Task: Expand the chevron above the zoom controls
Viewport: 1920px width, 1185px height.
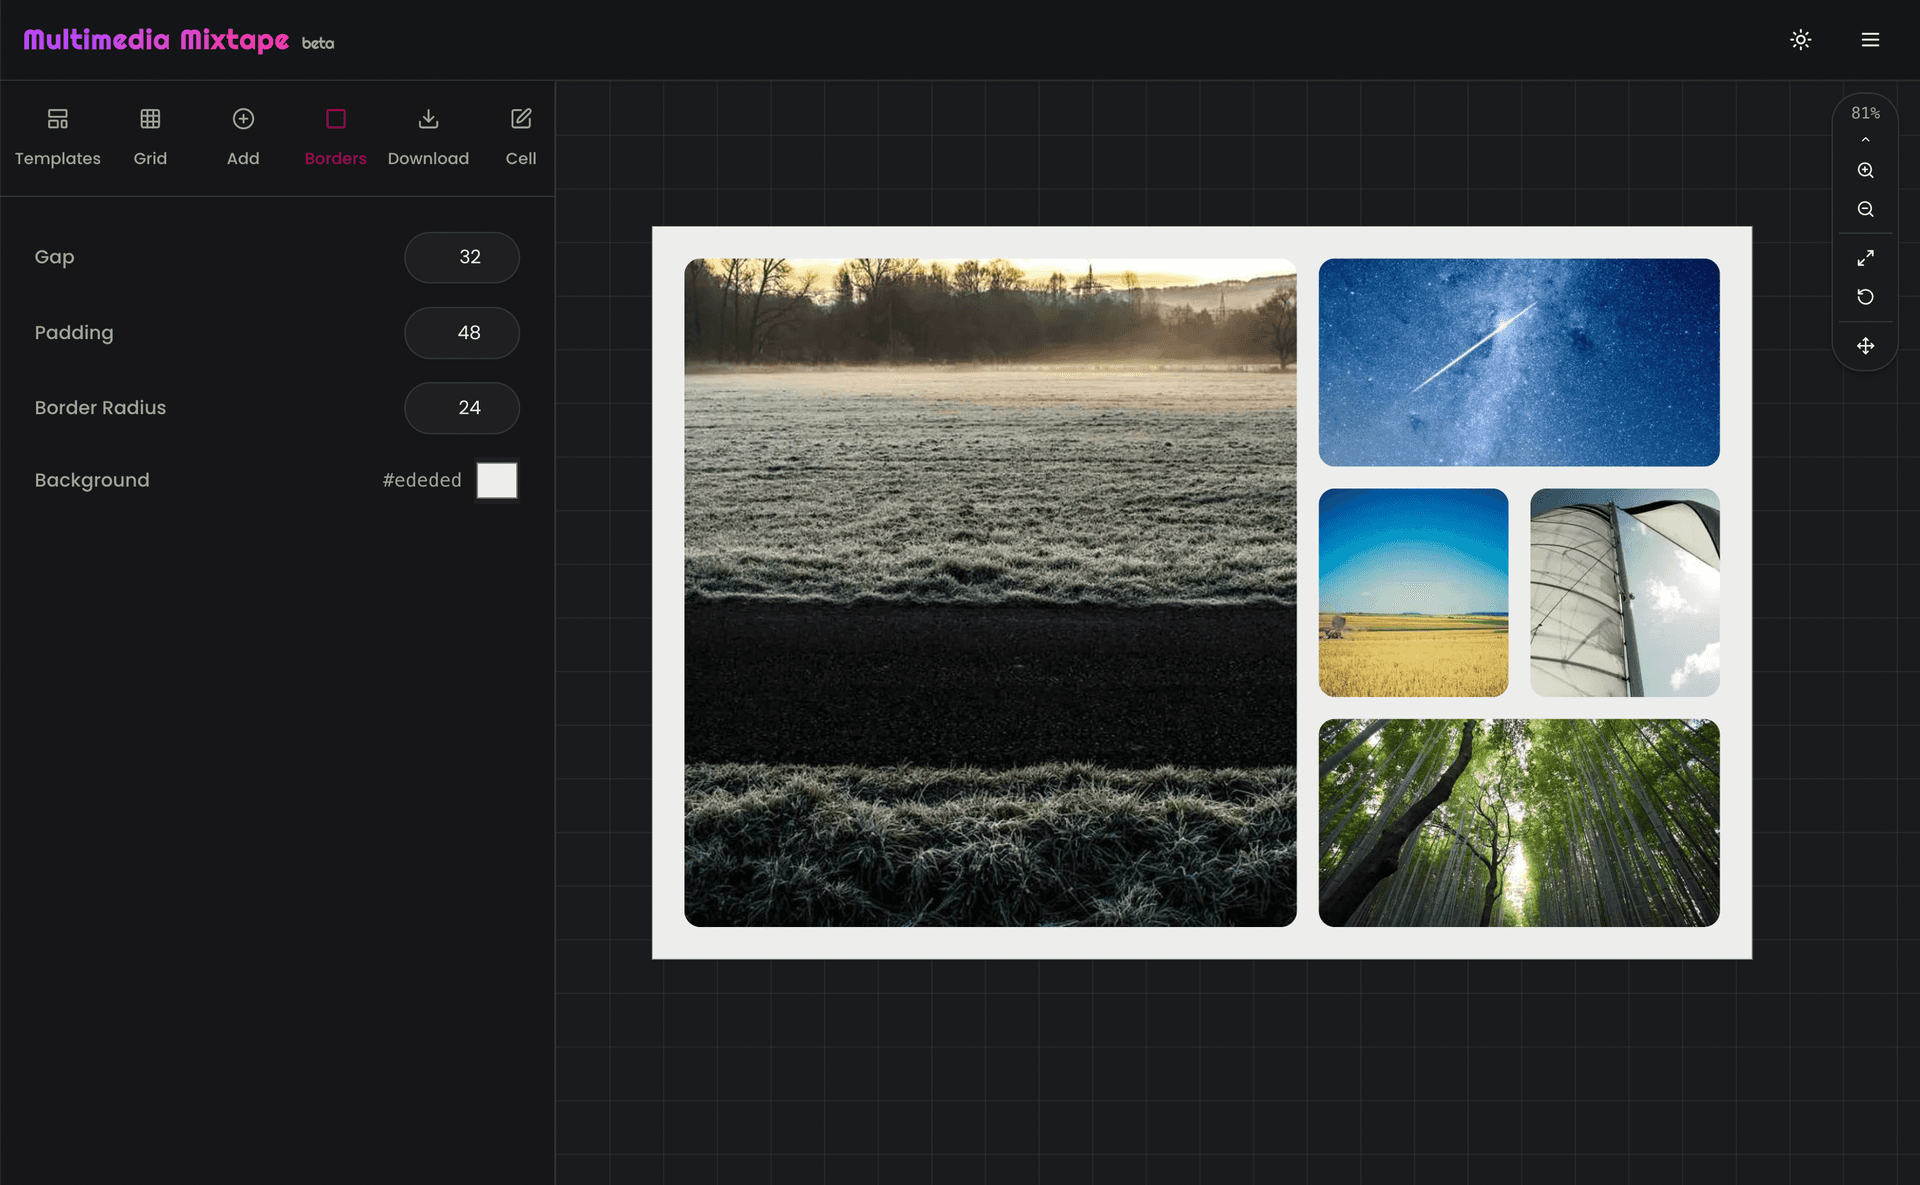Action: [1865, 139]
